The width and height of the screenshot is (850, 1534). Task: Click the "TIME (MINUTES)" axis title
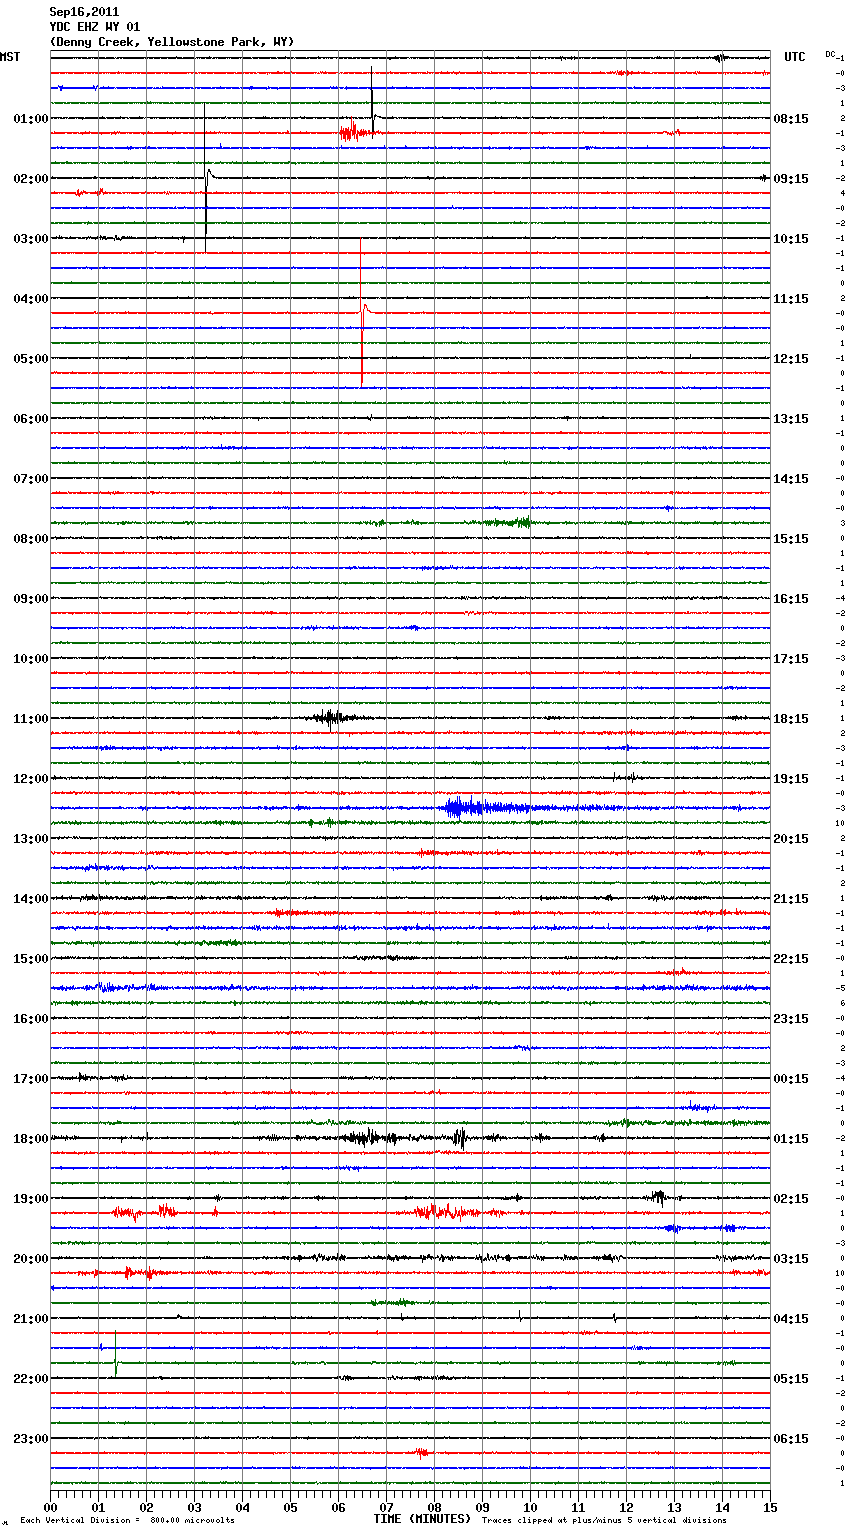tap(422, 1519)
